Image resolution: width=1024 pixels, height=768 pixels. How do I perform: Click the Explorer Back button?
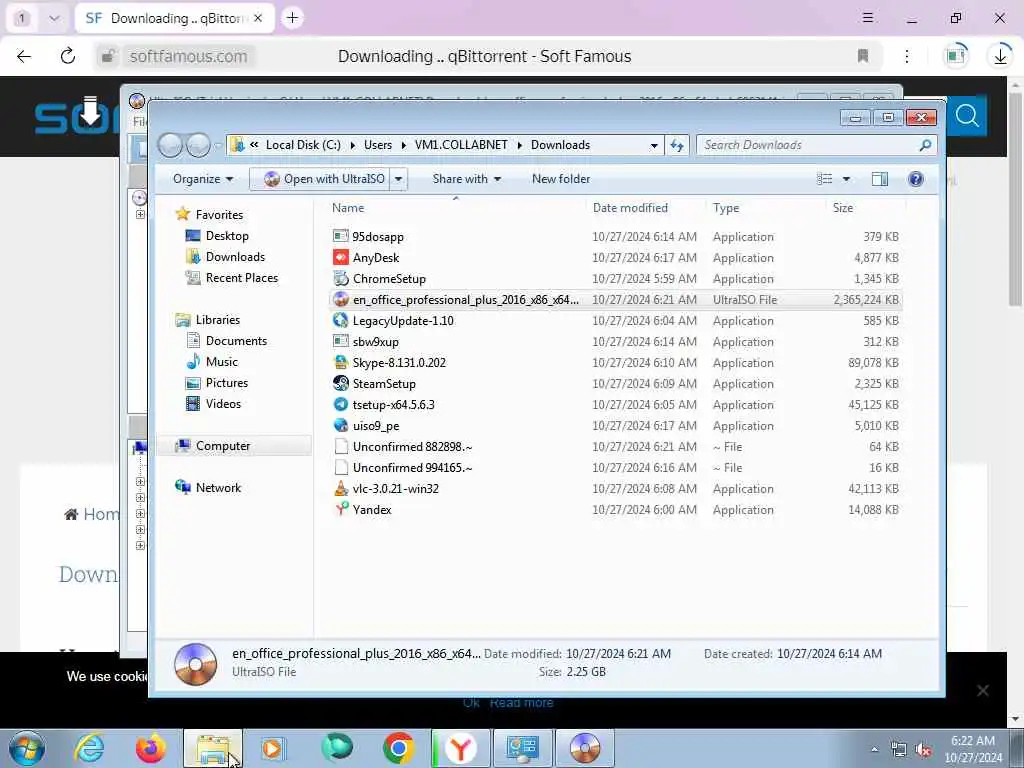coord(170,145)
